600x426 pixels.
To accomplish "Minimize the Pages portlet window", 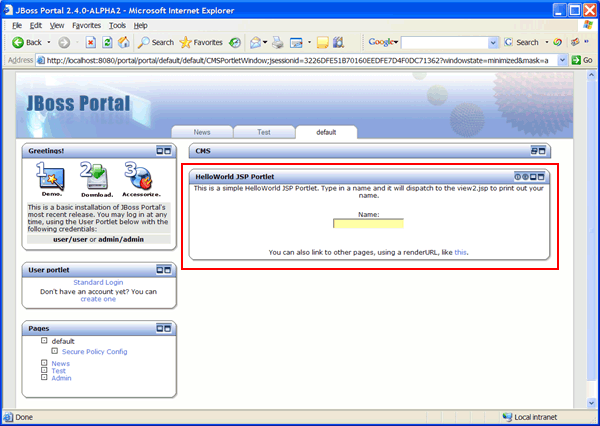I will pyautogui.click(x=160, y=328).
